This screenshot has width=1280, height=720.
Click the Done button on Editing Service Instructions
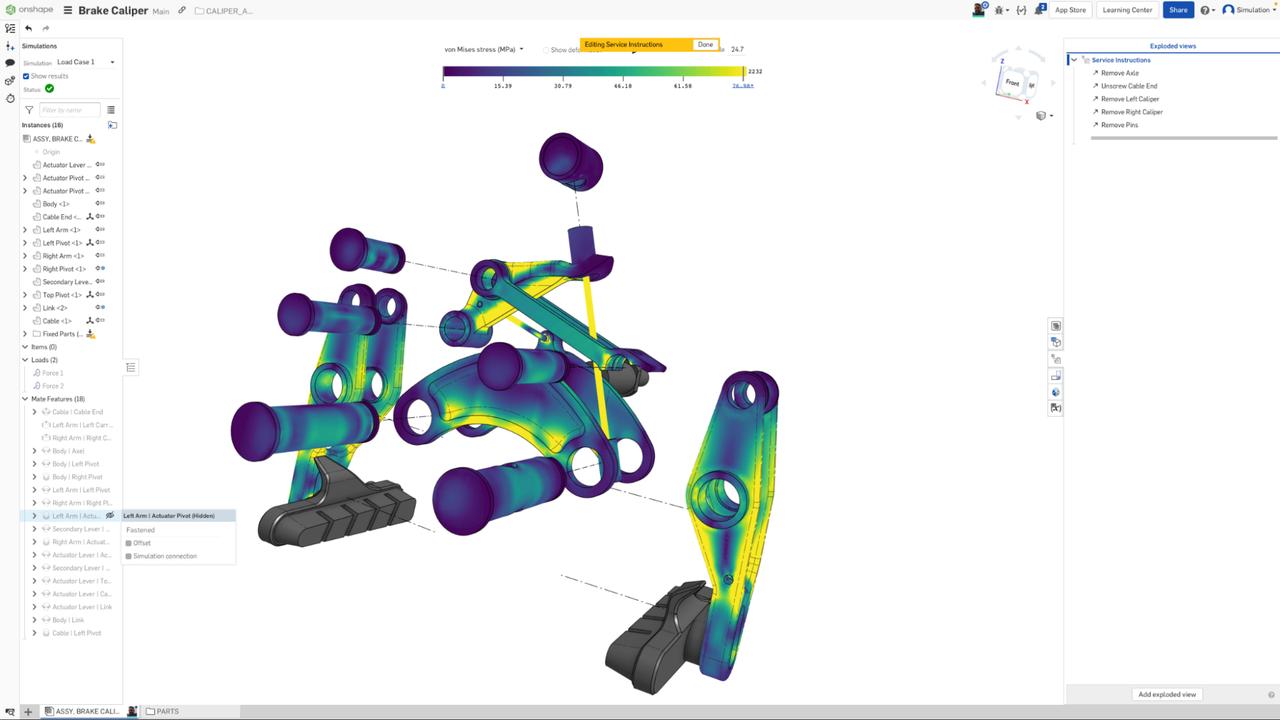[x=704, y=44]
